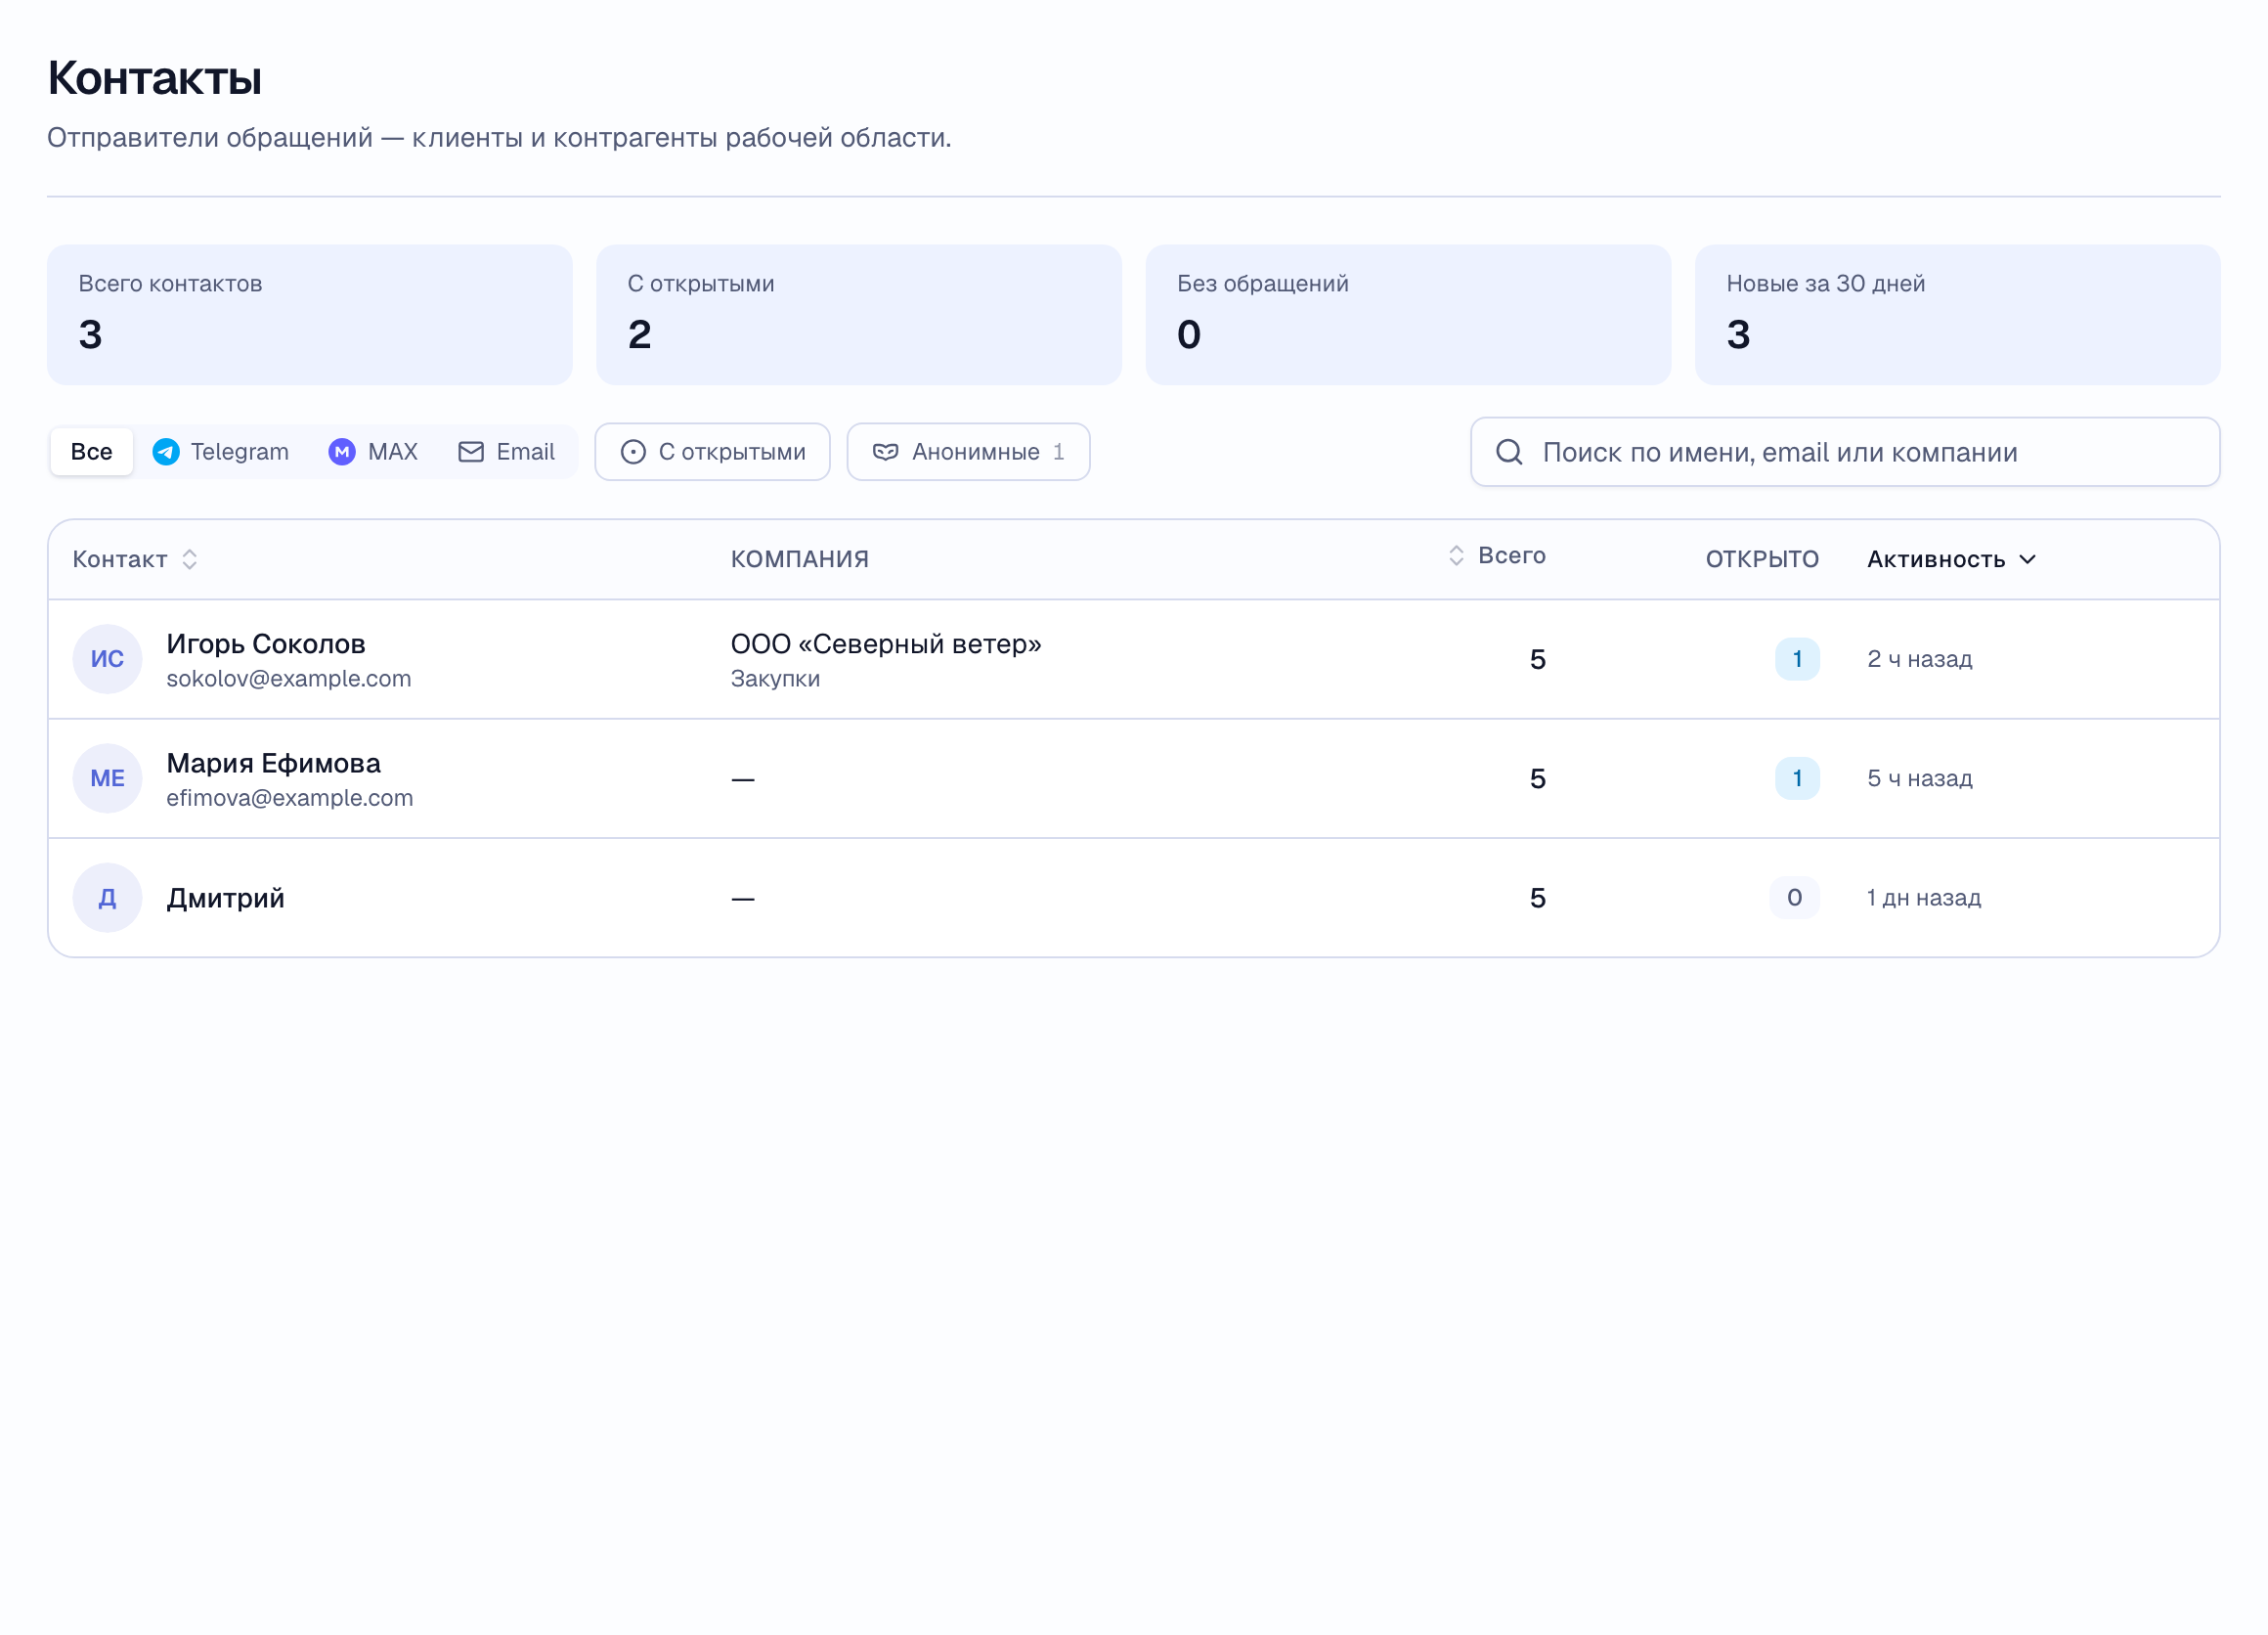Click sokolov@example.com email

tap(288, 679)
